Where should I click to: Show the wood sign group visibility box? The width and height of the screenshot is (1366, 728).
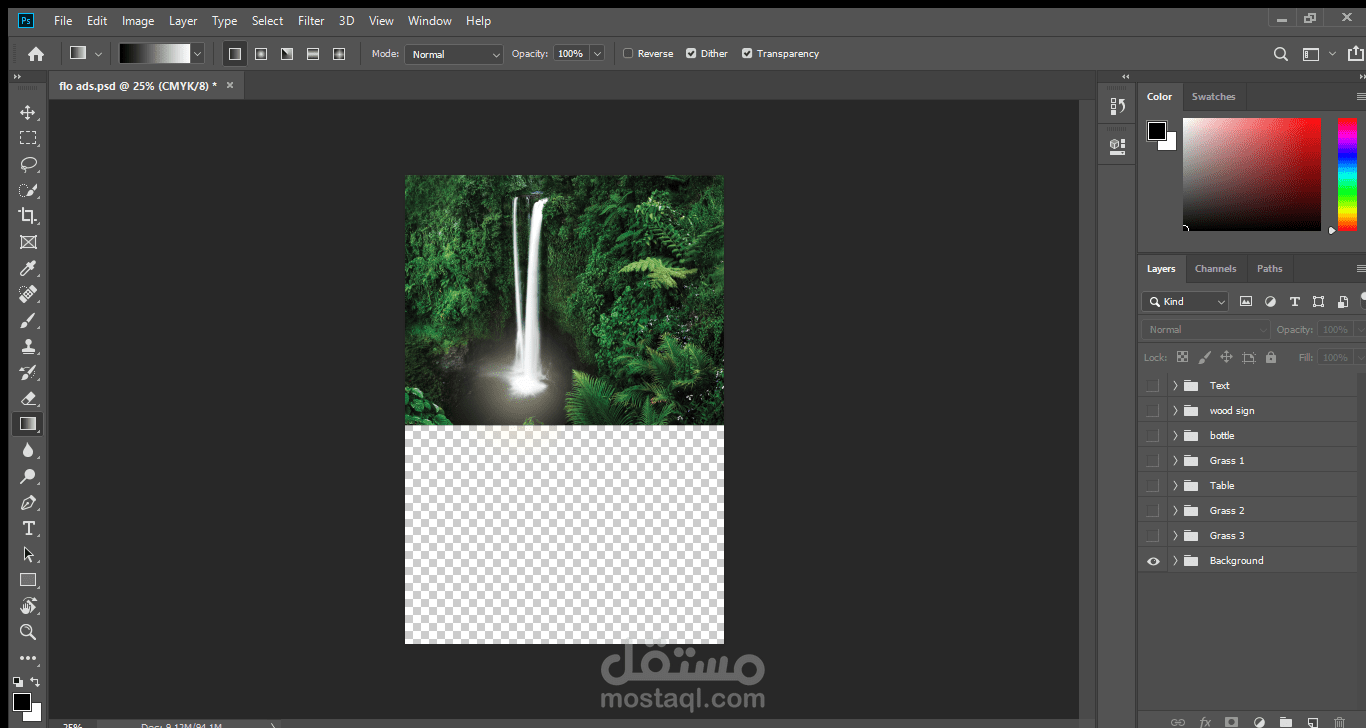pyautogui.click(x=1153, y=411)
